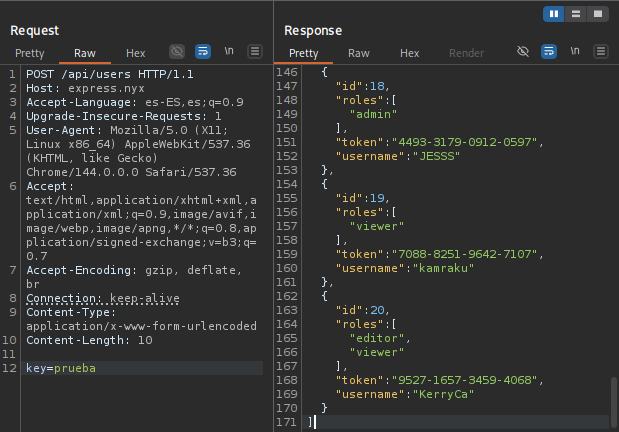Toggle word wrap in the Request panel

pyautogui.click(x=203, y=51)
